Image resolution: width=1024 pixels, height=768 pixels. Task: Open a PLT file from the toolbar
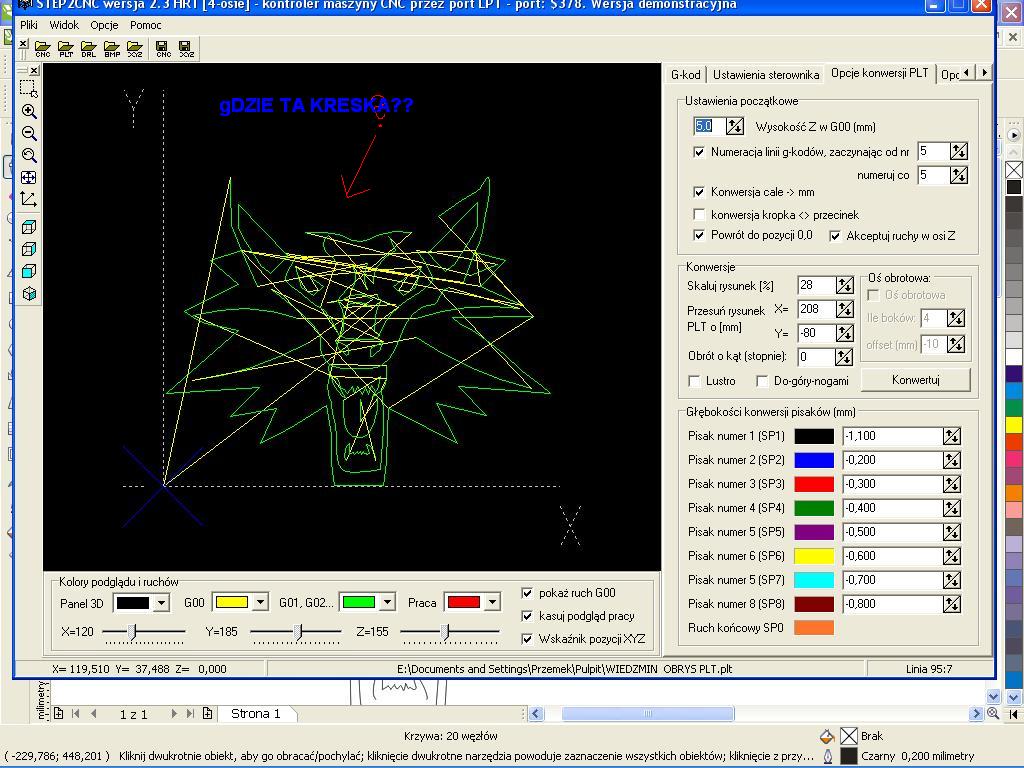66,48
